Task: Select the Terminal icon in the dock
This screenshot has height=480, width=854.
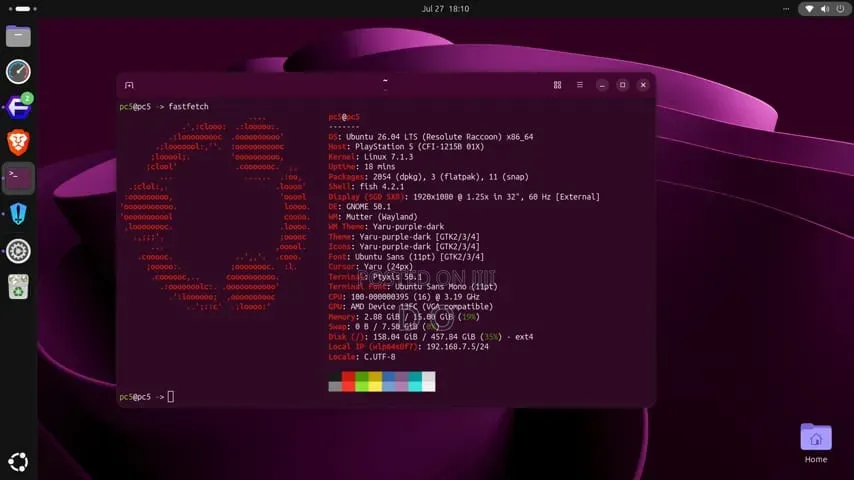Action: (18, 178)
